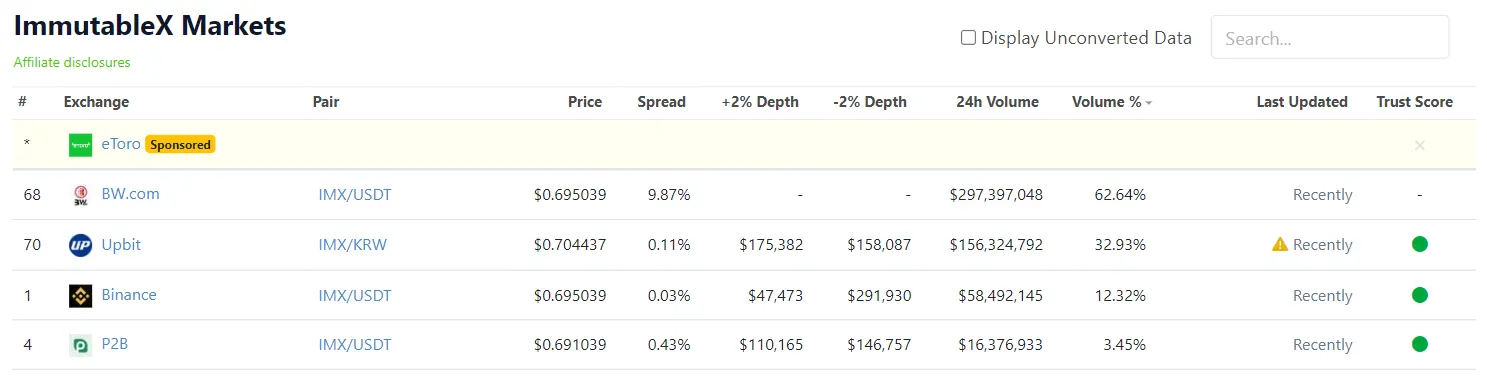The image size is (1487, 378).
Task: Sort the table by Spread column header
Action: click(662, 102)
